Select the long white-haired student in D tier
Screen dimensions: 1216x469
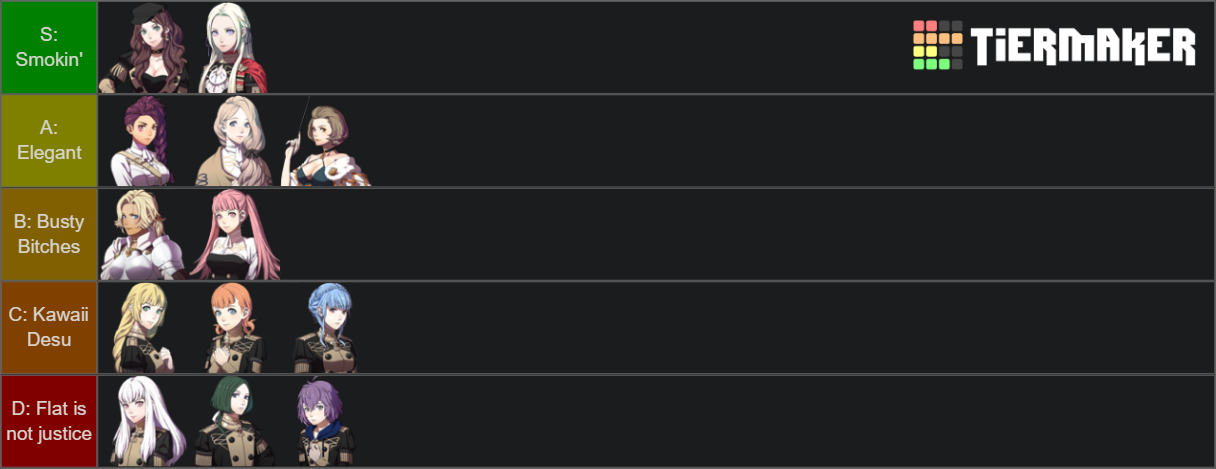click(143, 421)
